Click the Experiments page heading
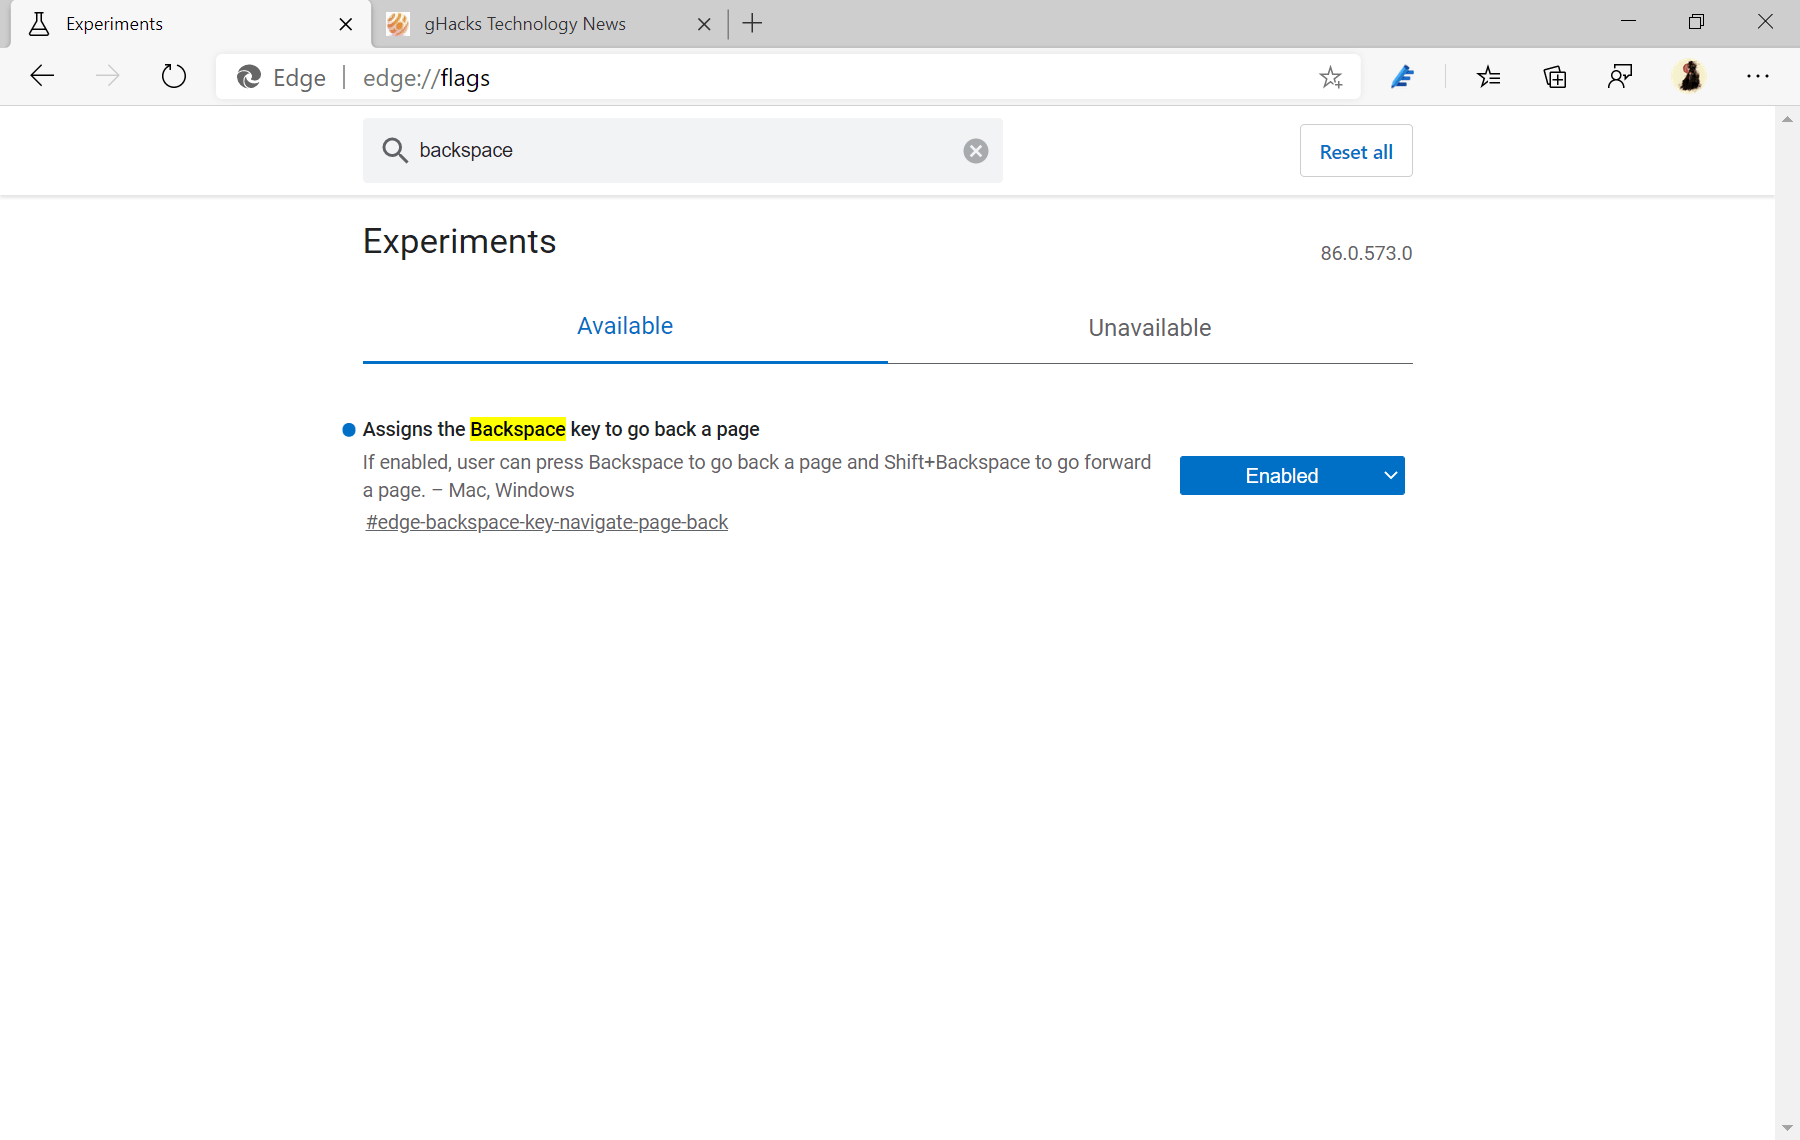Screen dimensions: 1800x1140 pos(459,242)
